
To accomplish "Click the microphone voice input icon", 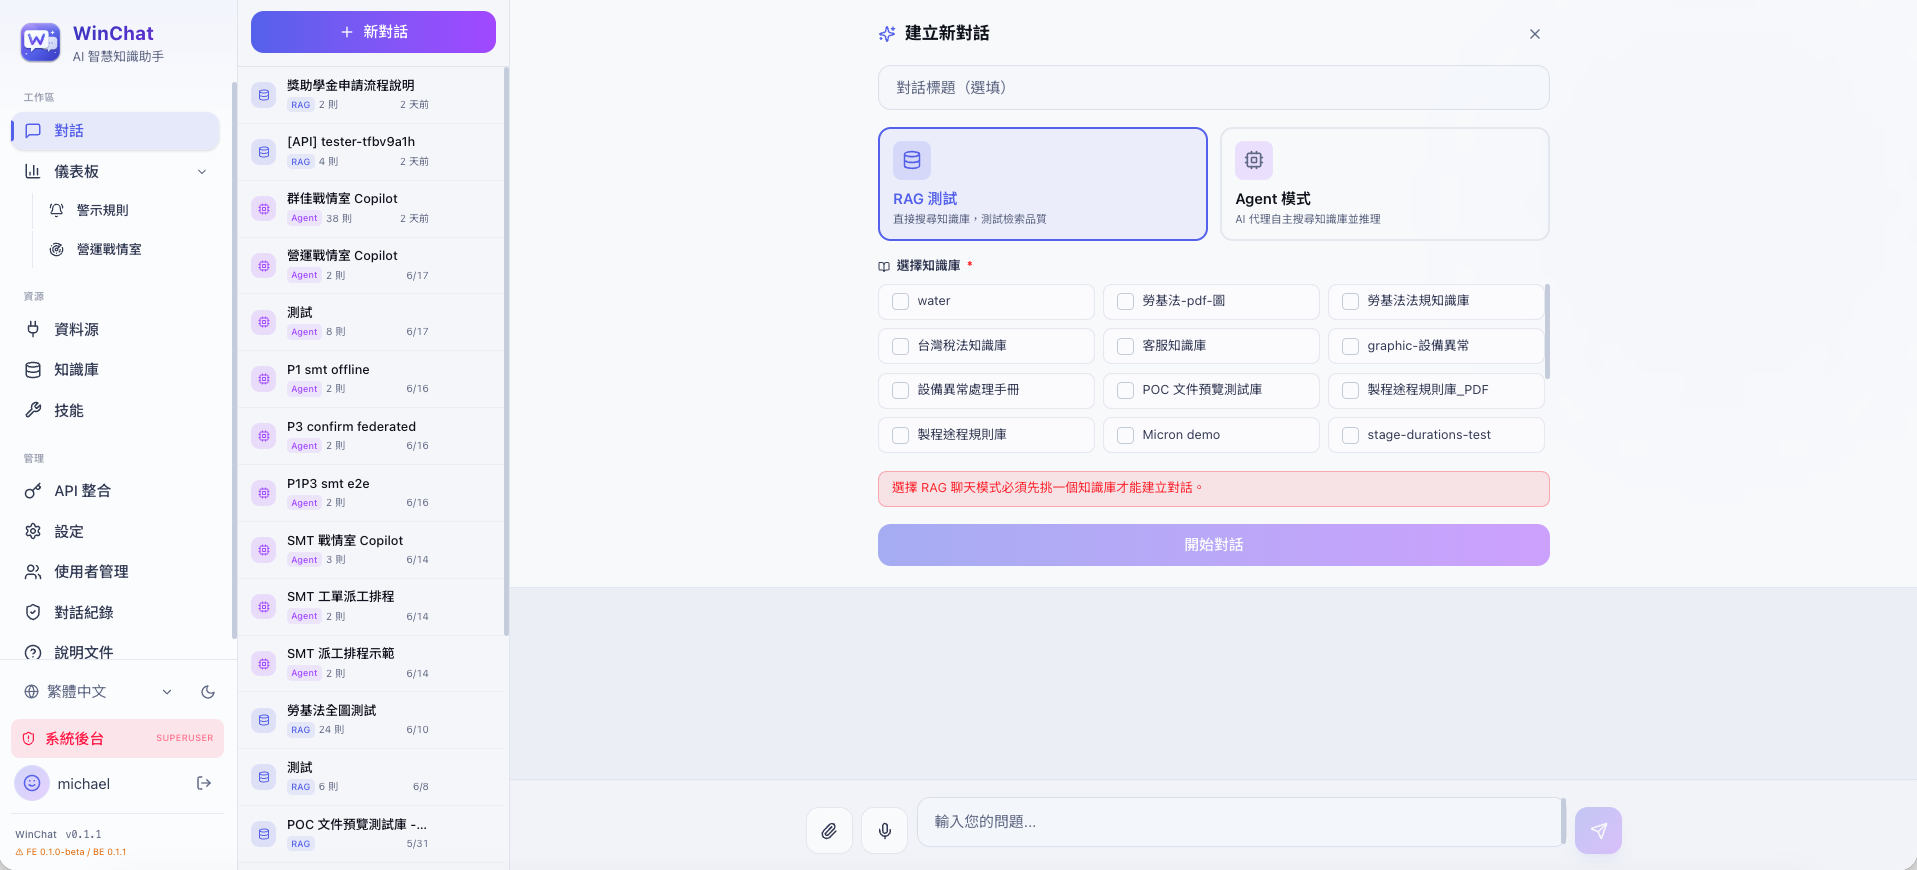I will (885, 830).
